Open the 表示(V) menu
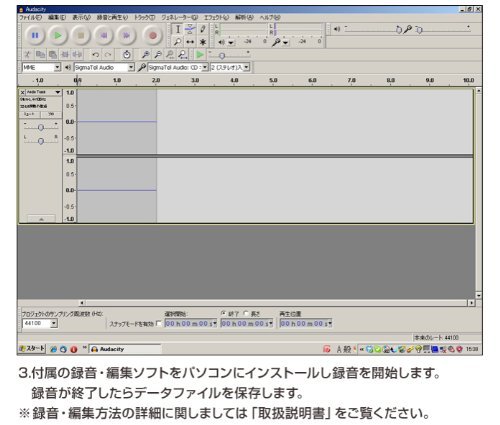Viewport: 500px width, 425px height. 81,17
